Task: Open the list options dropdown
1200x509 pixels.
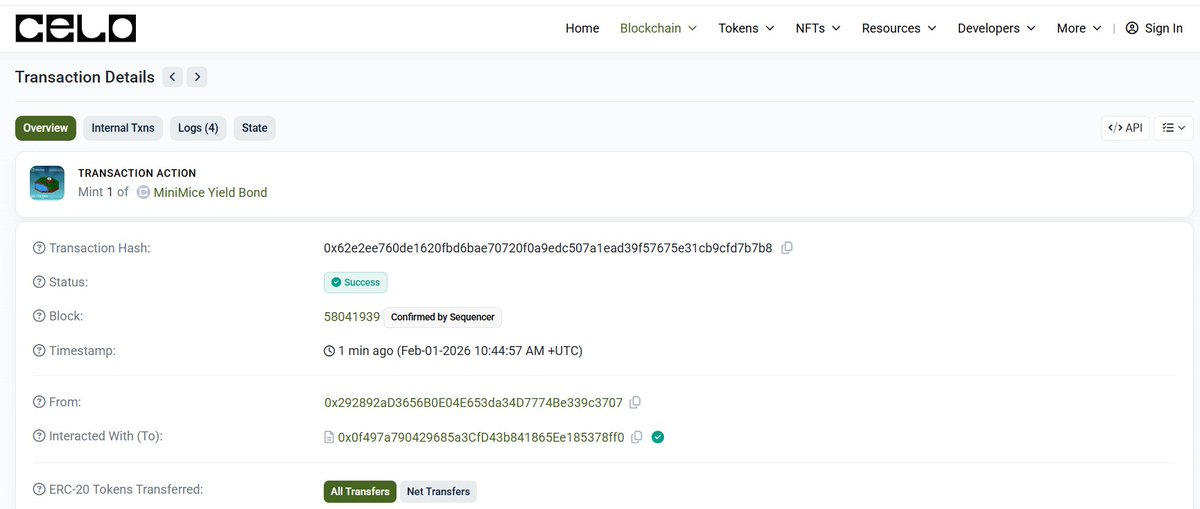Action: [x=1173, y=128]
